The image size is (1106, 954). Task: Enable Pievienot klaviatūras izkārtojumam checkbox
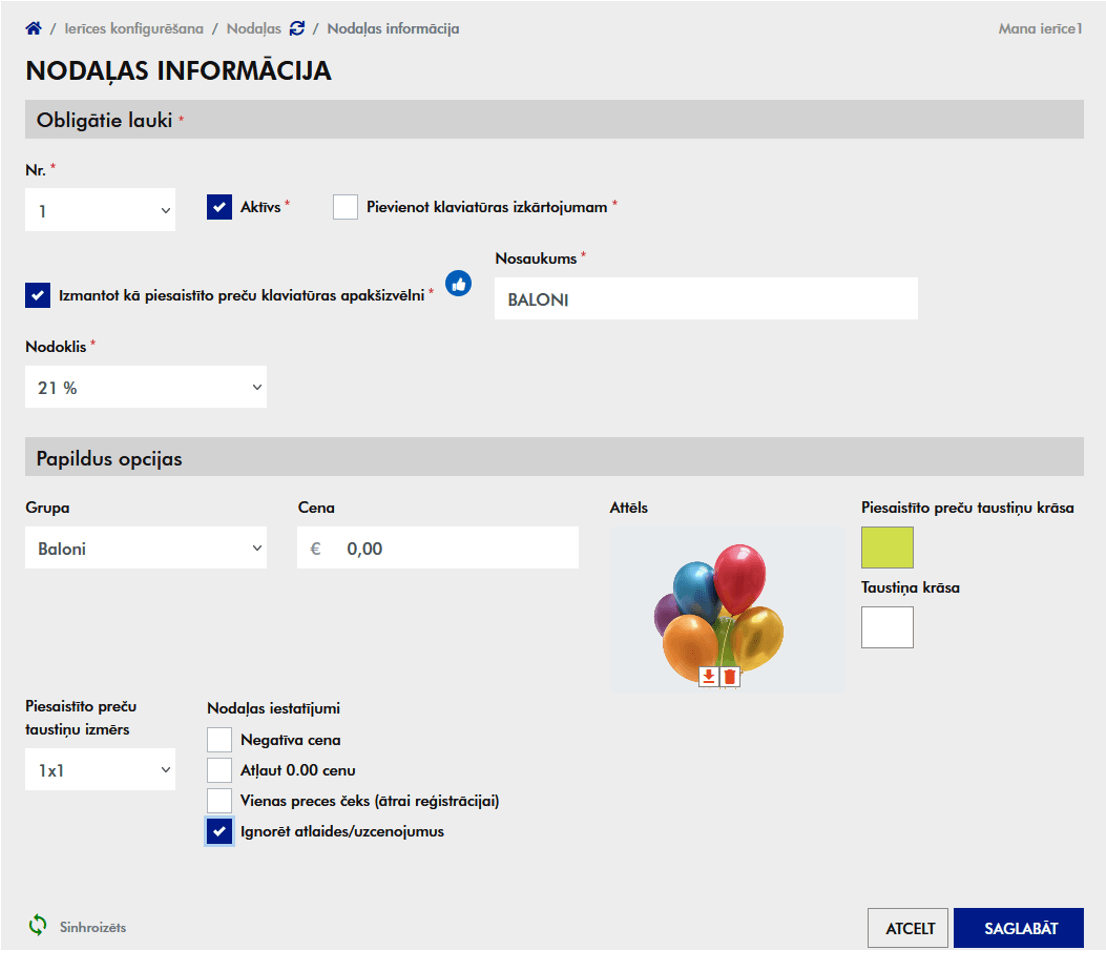point(345,207)
